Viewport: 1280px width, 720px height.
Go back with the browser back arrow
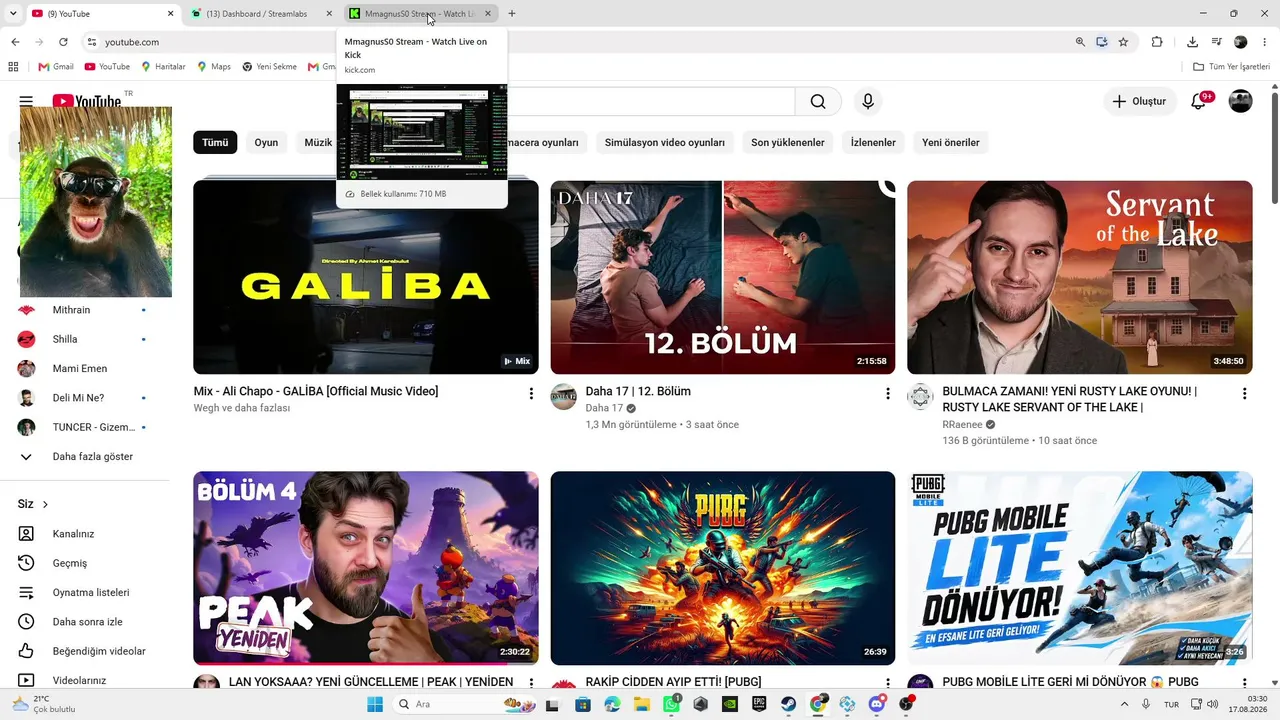click(15, 42)
